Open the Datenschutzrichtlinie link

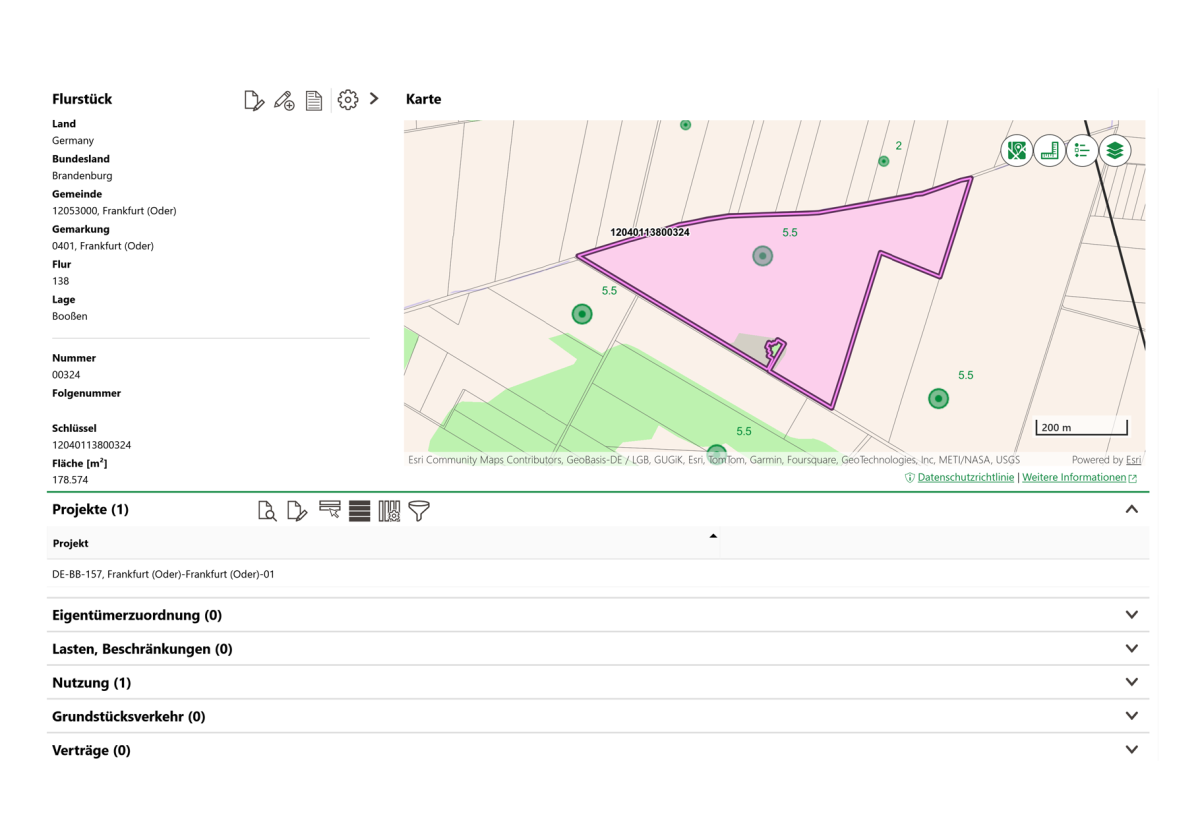click(965, 478)
